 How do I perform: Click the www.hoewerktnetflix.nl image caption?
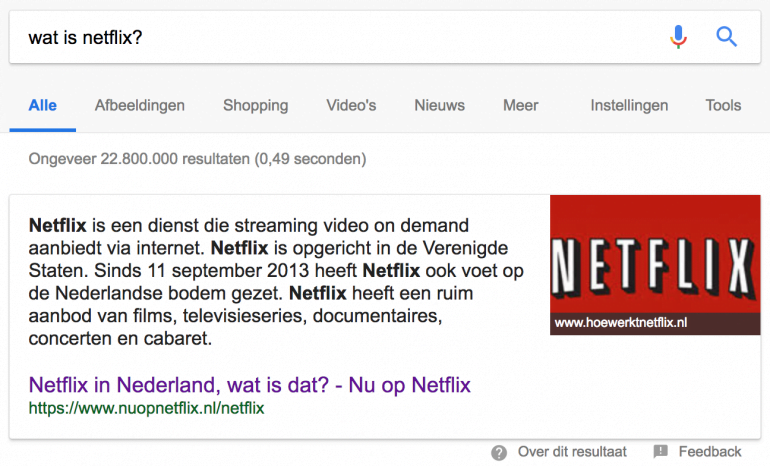pos(621,323)
